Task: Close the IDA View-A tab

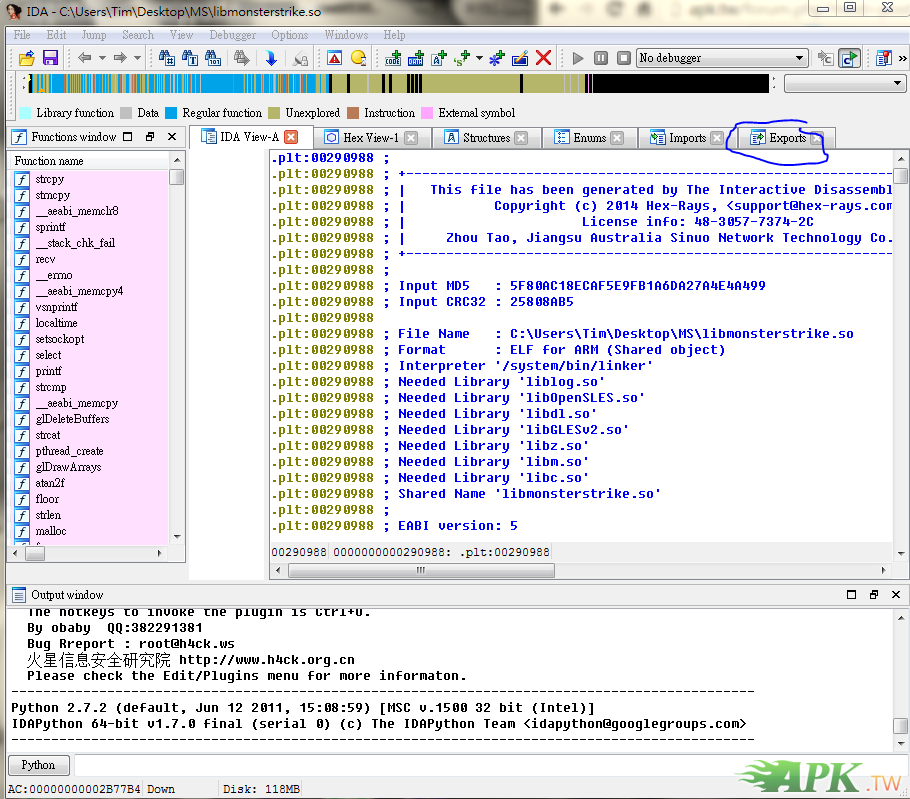Action: (x=291, y=137)
